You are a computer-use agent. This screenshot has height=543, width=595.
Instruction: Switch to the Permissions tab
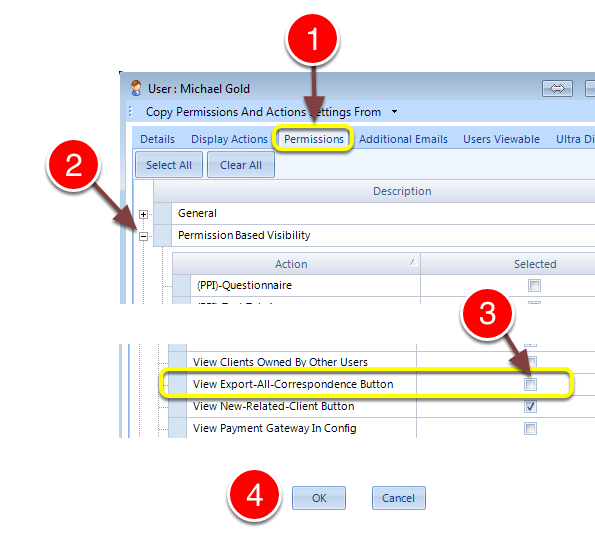(313, 139)
